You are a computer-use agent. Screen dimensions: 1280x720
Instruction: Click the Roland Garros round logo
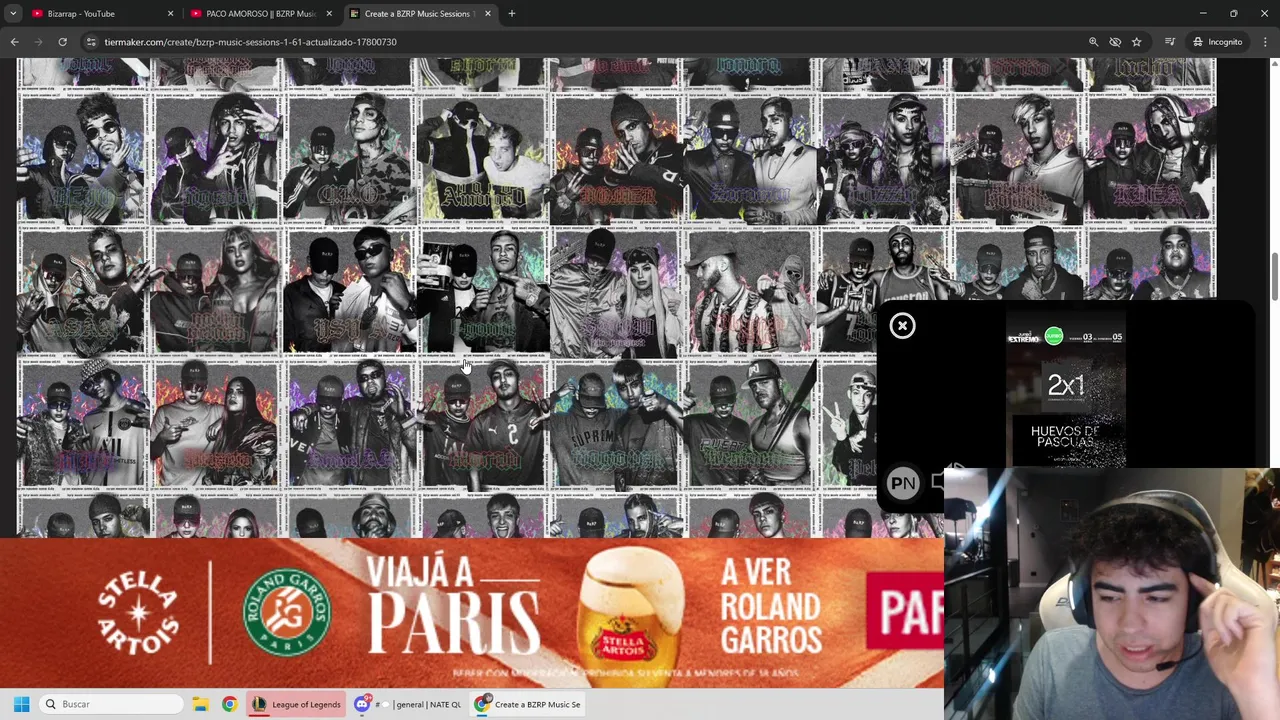pos(287,613)
